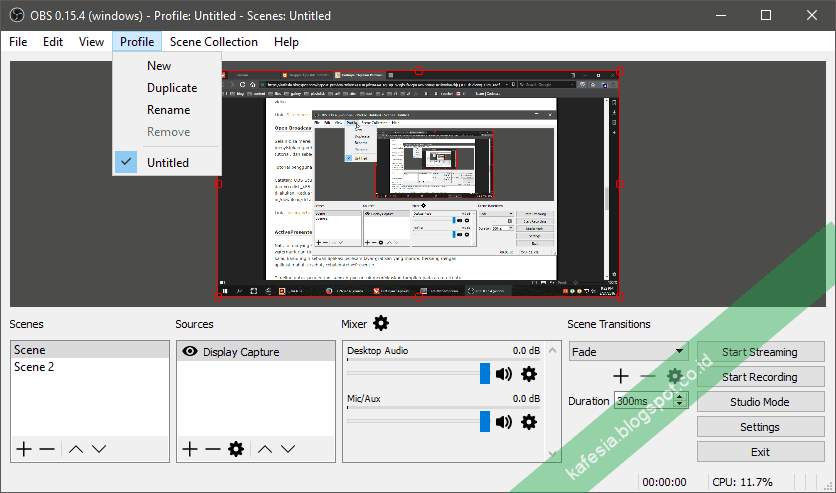Add a new source with plus icon
This screenshot has height=493, width=836.
(x=190, y=449)
